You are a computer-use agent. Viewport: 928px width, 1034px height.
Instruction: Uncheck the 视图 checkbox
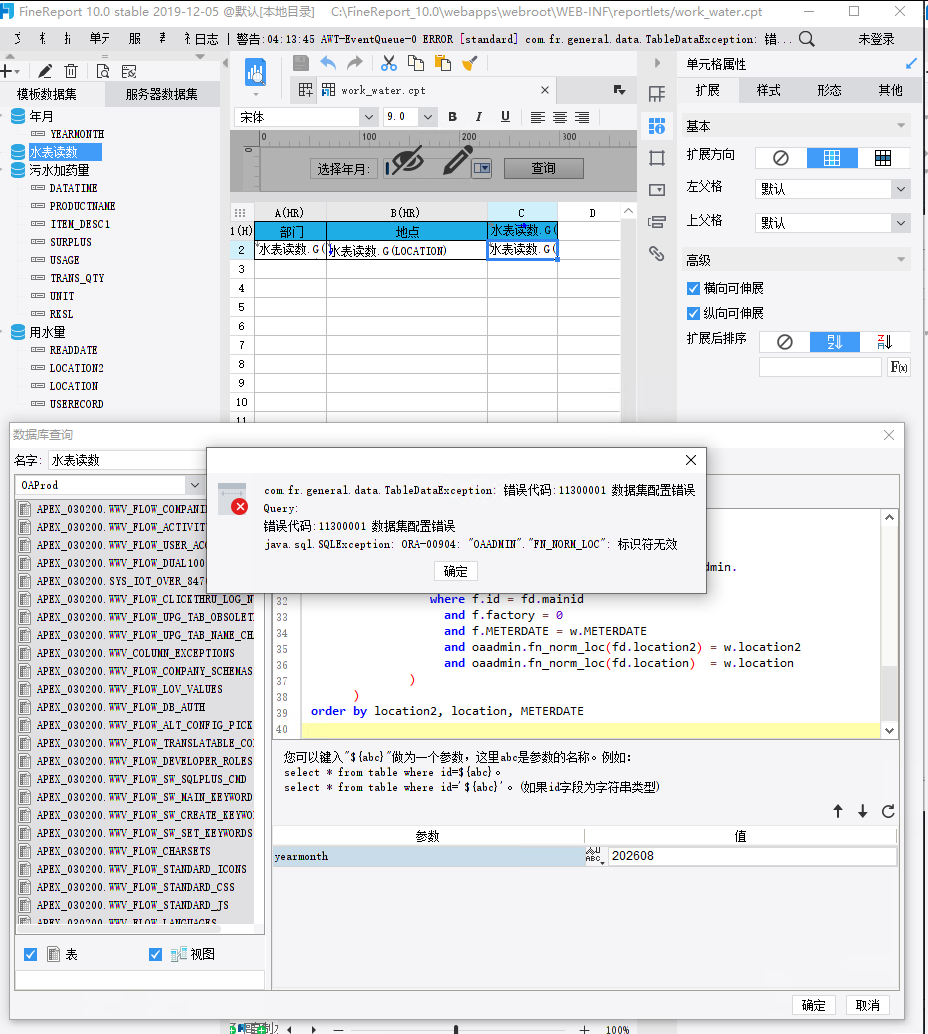pos(156,954)
